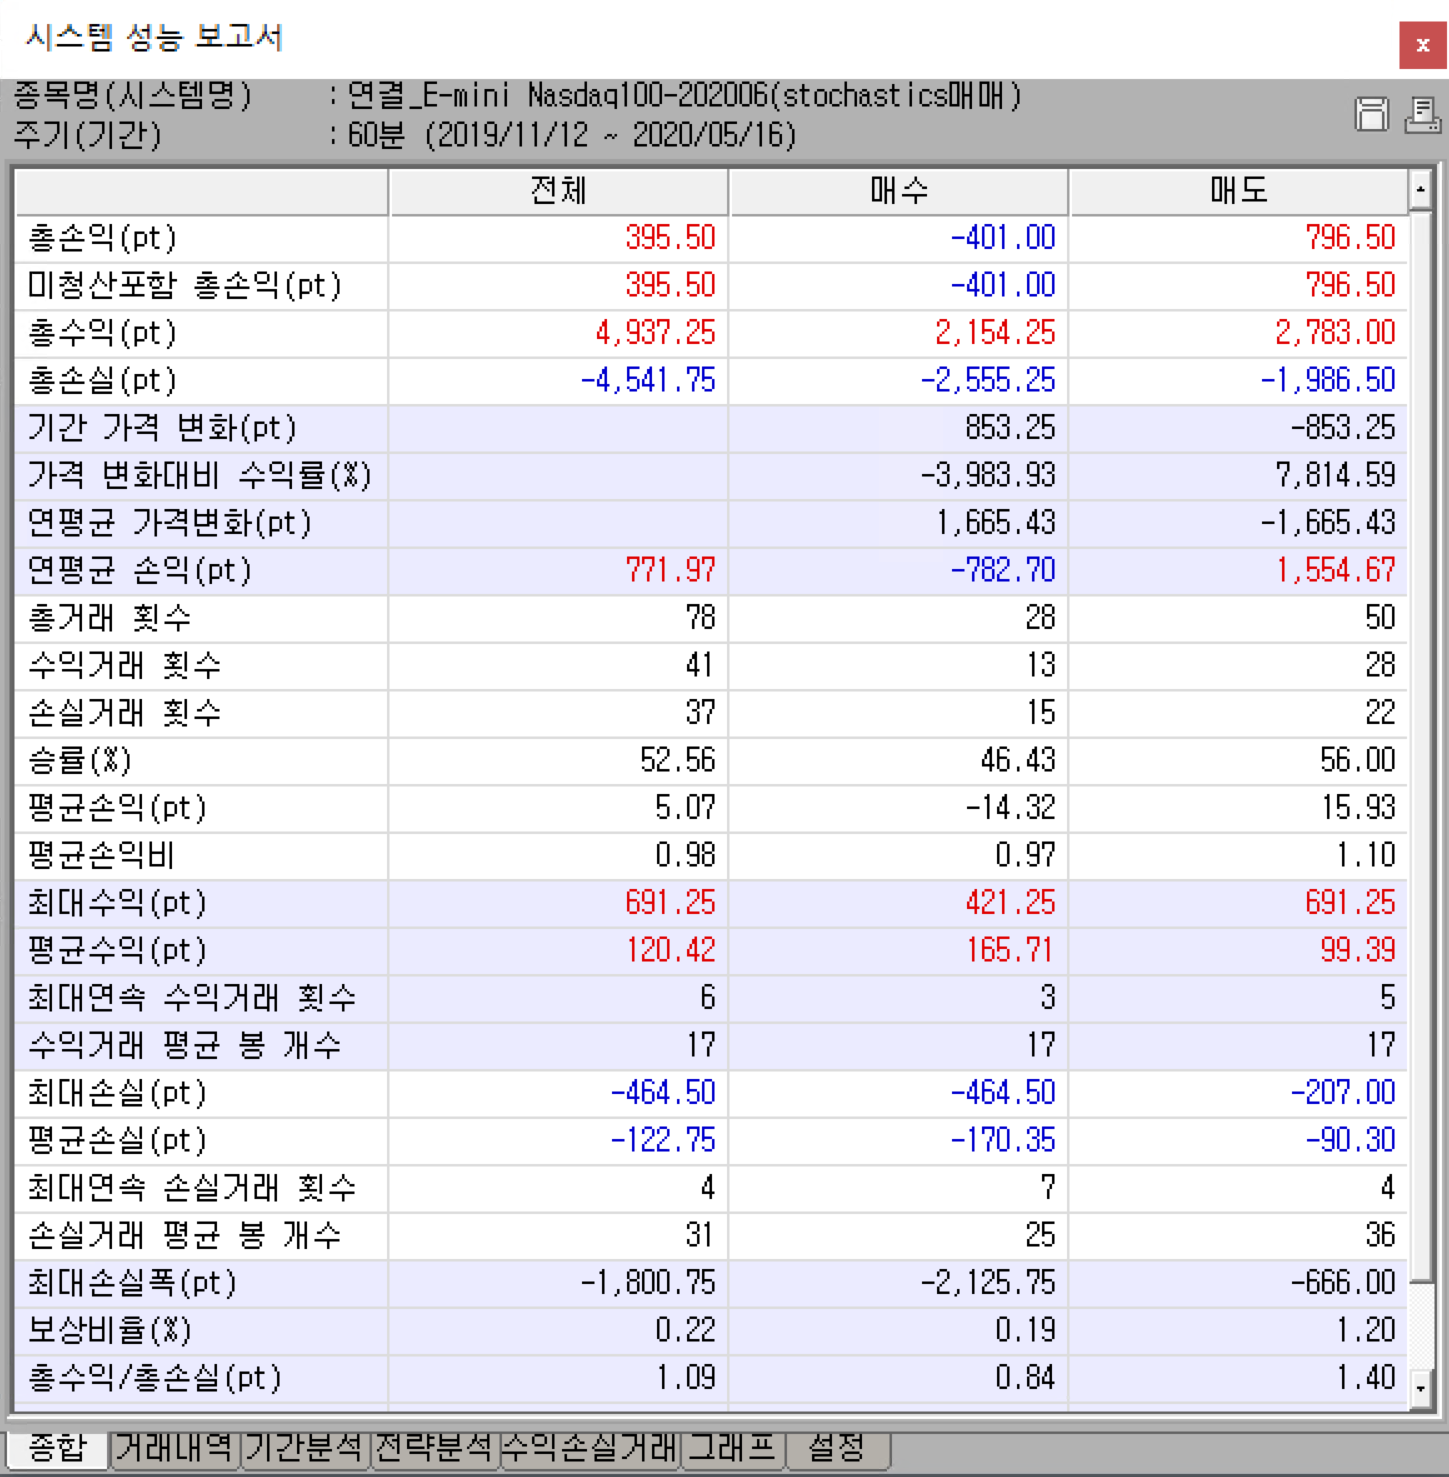Click the 평균수익 value 120.42
Screen dimensions: 1449x1477
(x=671, y=951)
